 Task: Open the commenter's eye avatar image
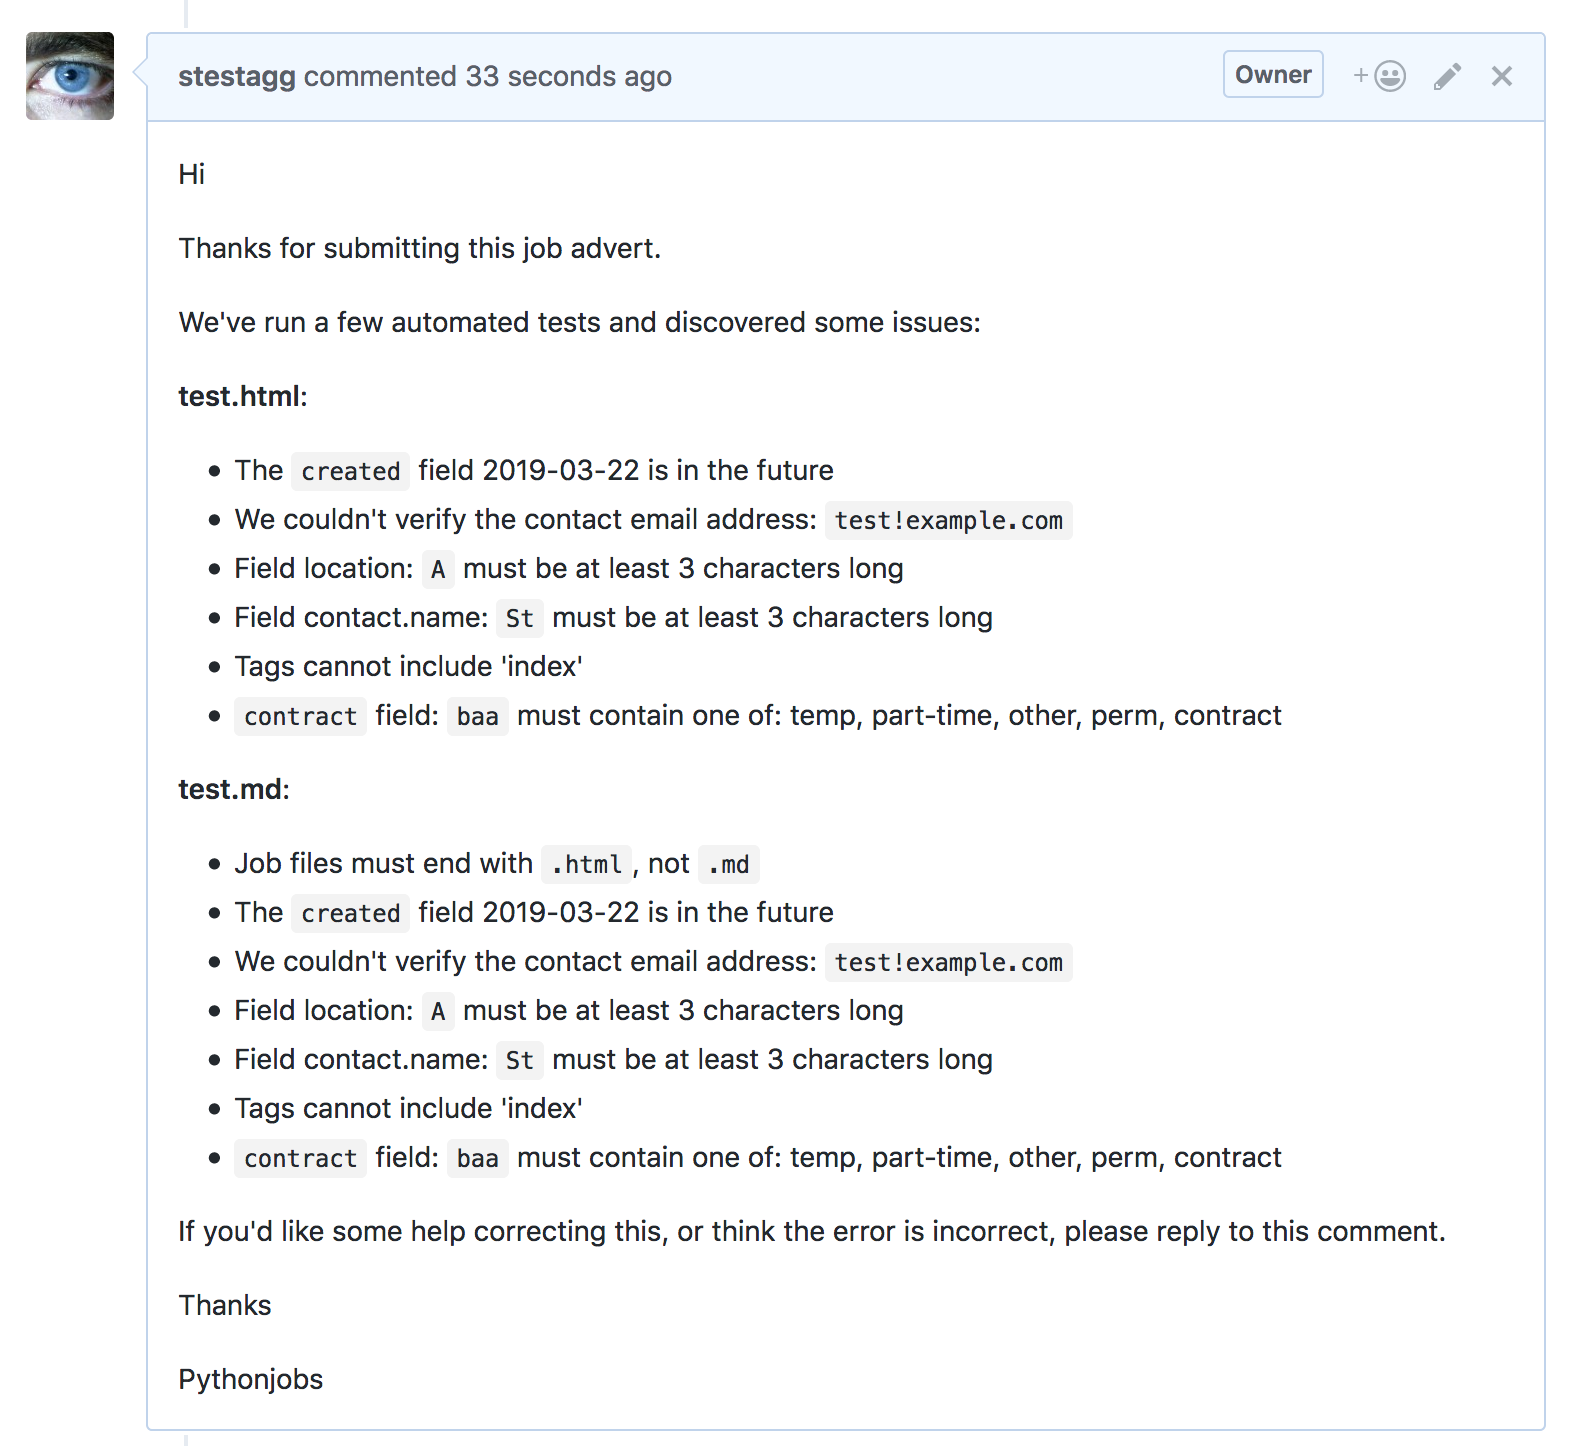[70, 76]
